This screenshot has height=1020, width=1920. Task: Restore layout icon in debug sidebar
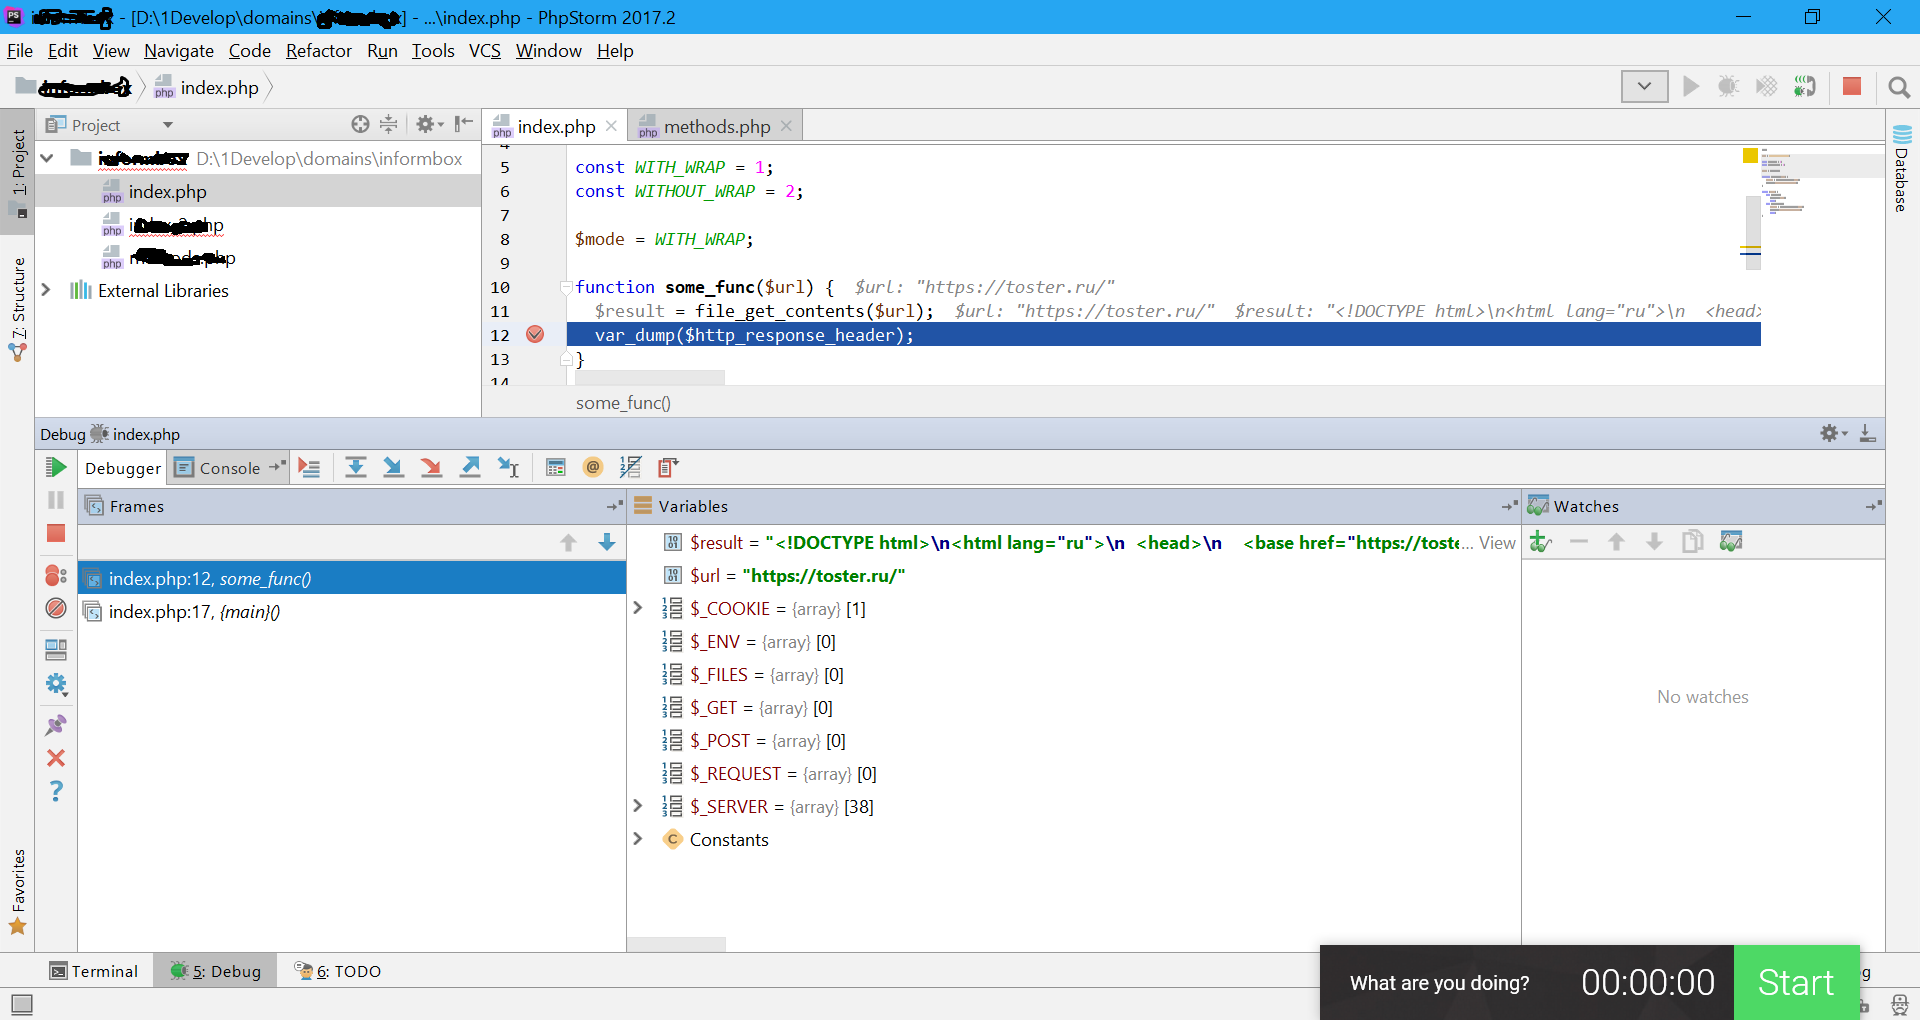pyautogui.click(x=56, y=650)
